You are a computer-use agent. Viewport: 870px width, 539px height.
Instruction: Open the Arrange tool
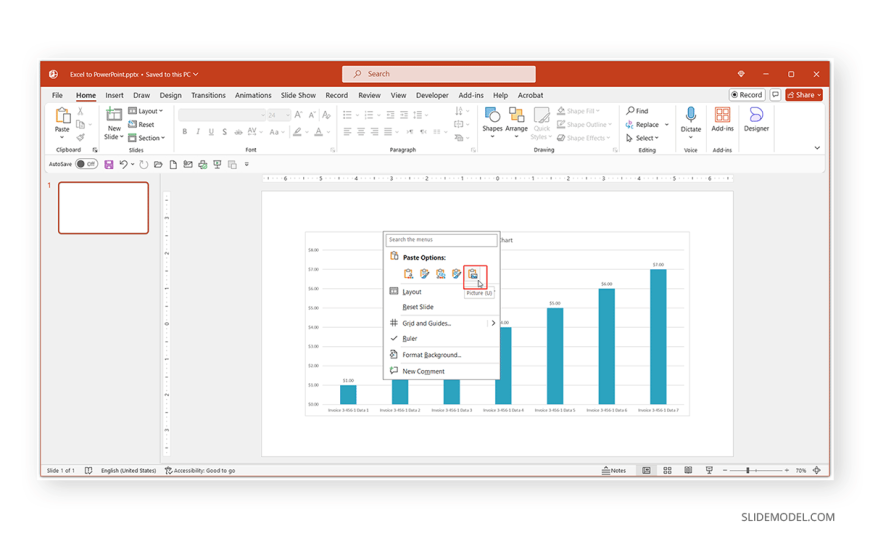(x=517, y=115)
